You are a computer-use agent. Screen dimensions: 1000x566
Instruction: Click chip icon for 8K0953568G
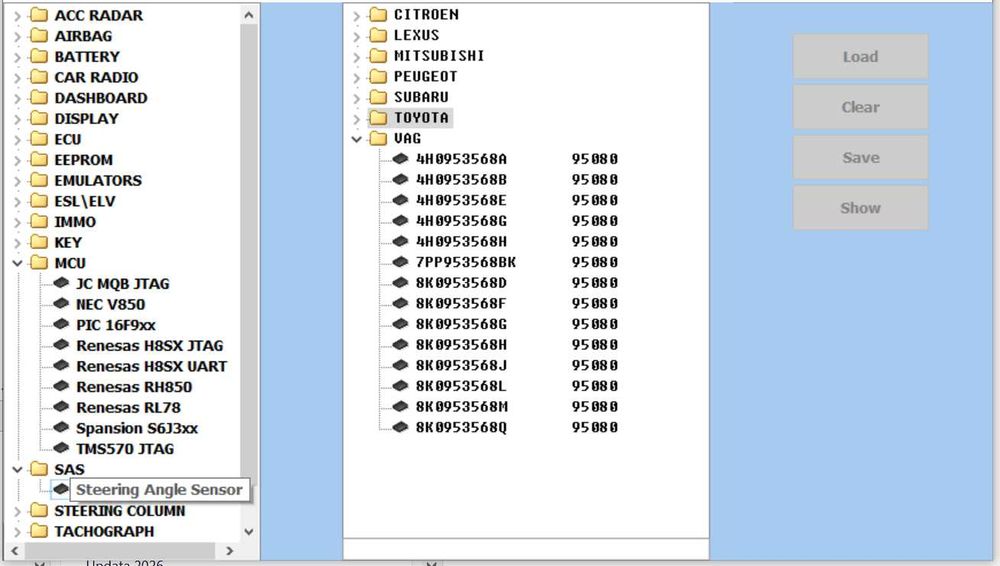[x=400, y=324]
